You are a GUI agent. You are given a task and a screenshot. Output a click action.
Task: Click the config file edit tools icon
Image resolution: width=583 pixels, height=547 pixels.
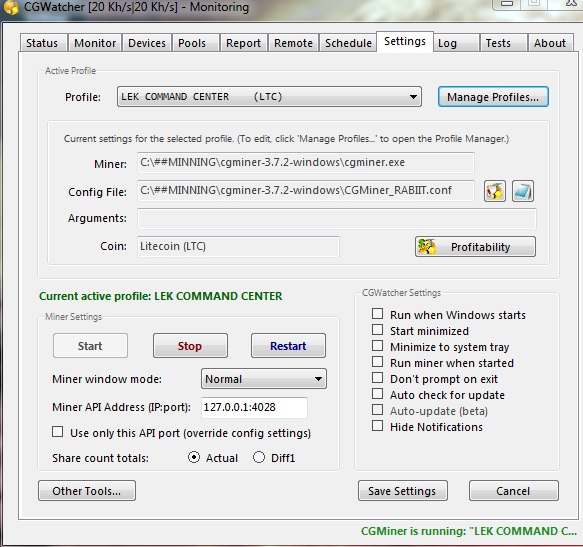(495, 191)
